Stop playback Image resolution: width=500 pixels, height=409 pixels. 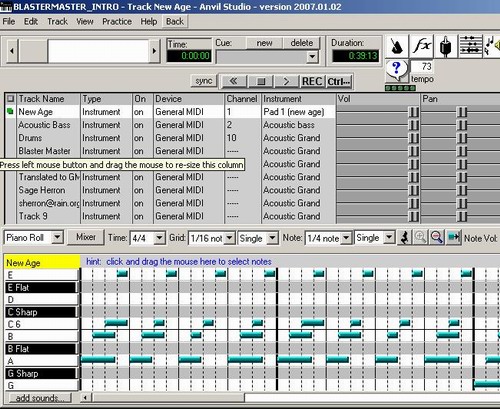tap(261, 81)
